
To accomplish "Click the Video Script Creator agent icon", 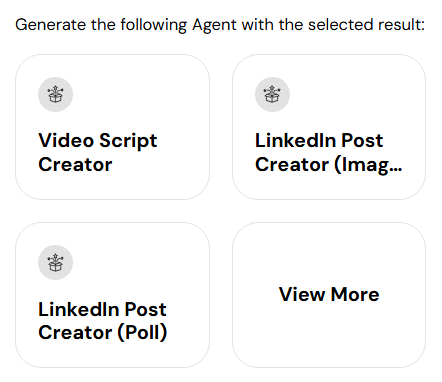I will 55,94.
